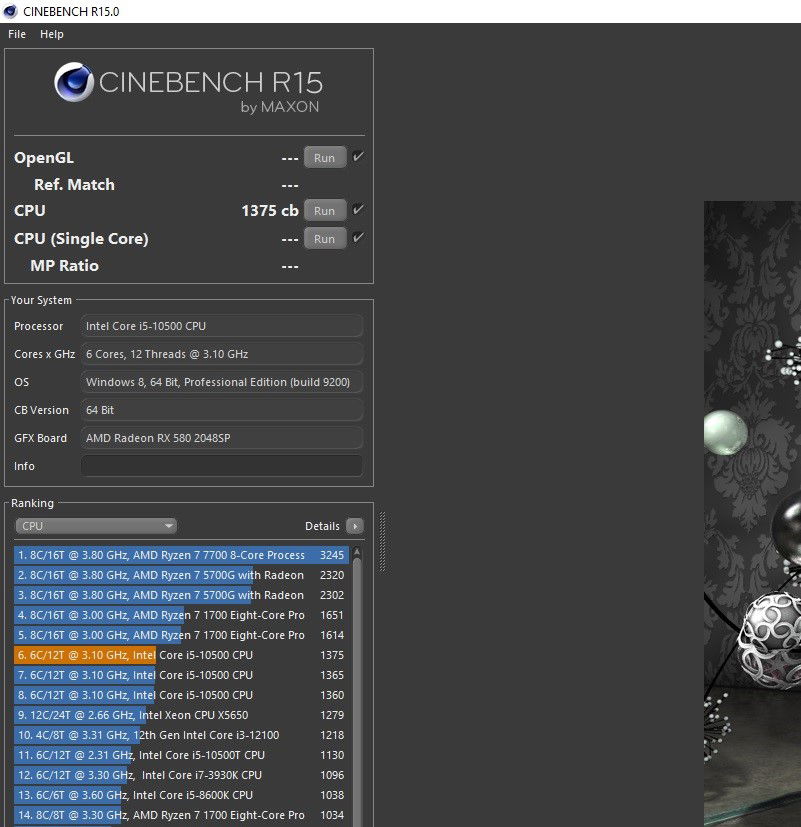The width and height of the screenshot is (801, 827).
Task: Select ranking row 14 with score 1034
Action: pyautogui.click(x=181, y=815)
